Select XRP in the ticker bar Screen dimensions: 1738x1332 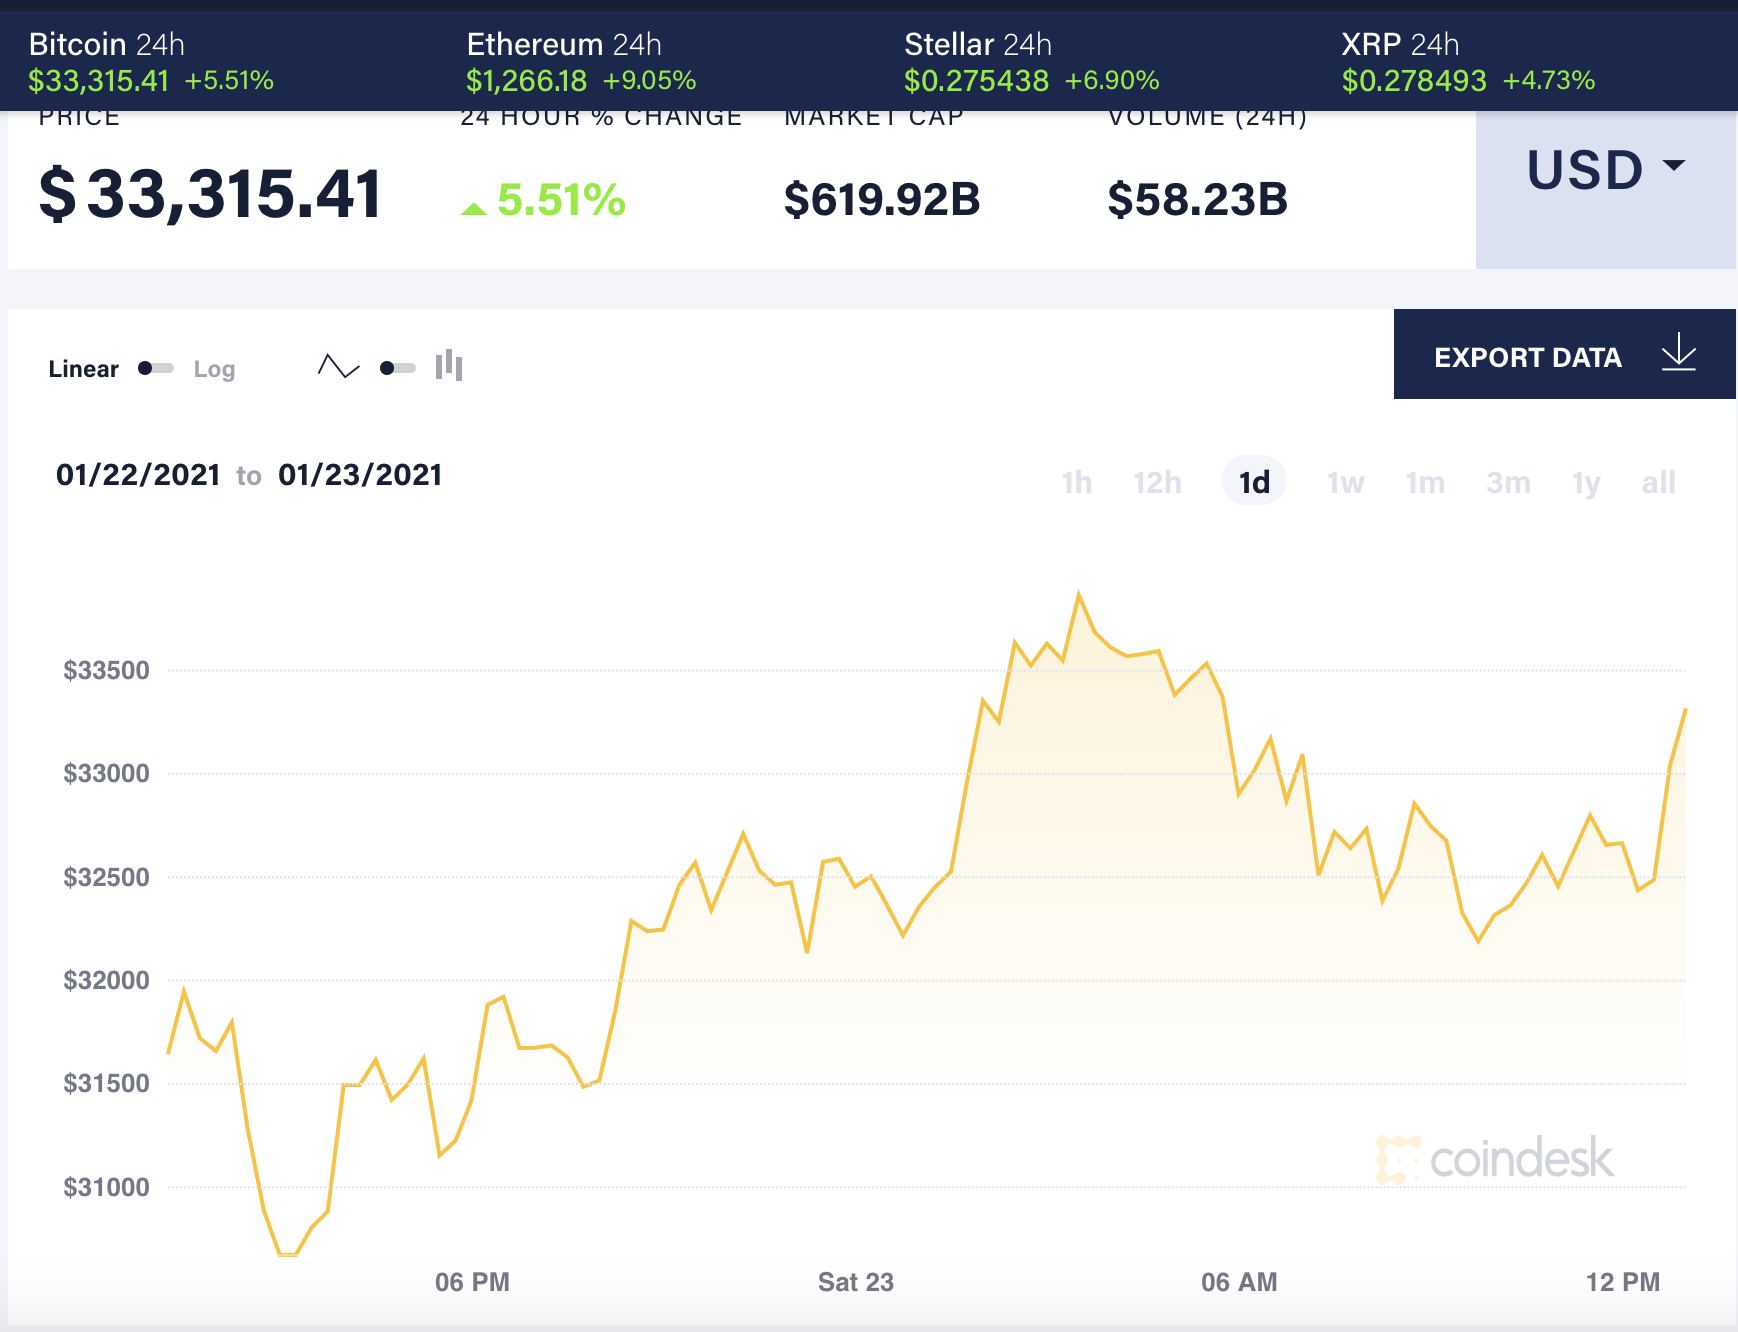click(1370, 44)
